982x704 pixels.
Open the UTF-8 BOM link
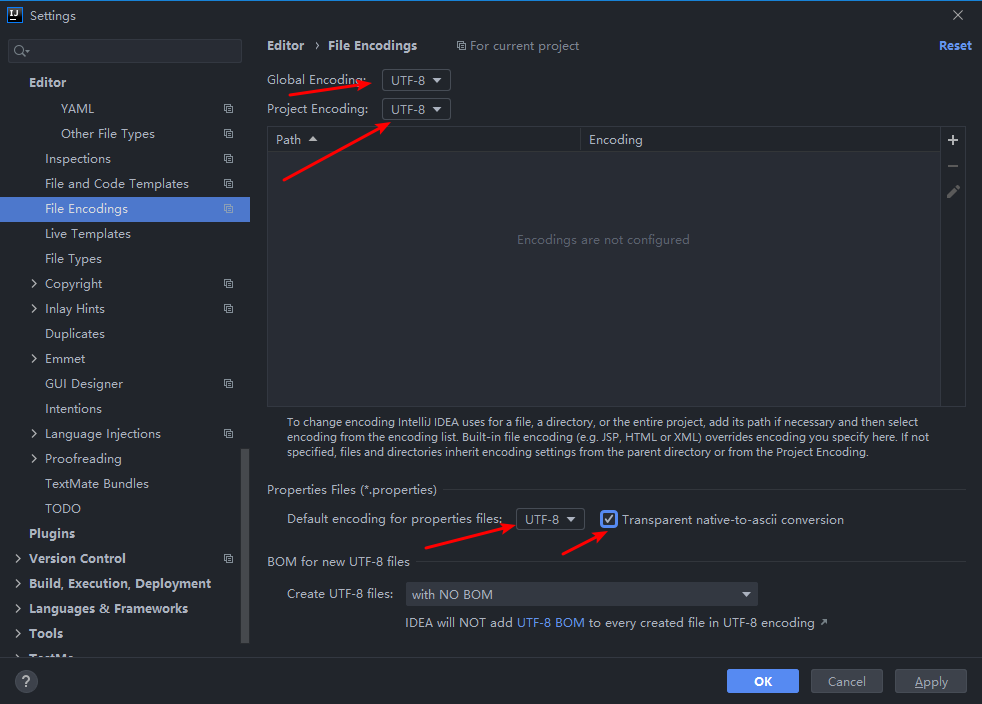(x=550, y=623)
